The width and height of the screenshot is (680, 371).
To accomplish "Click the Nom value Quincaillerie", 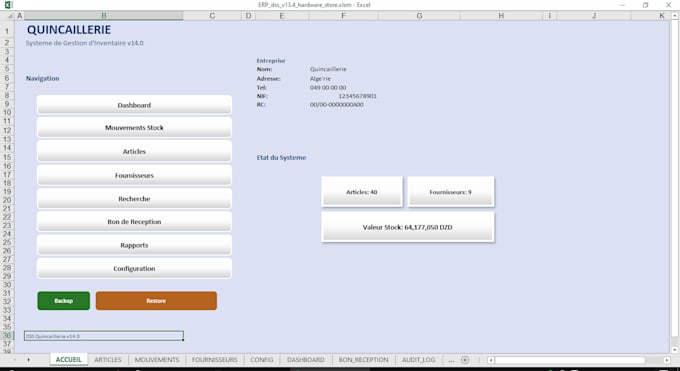I will coord(328,69).
